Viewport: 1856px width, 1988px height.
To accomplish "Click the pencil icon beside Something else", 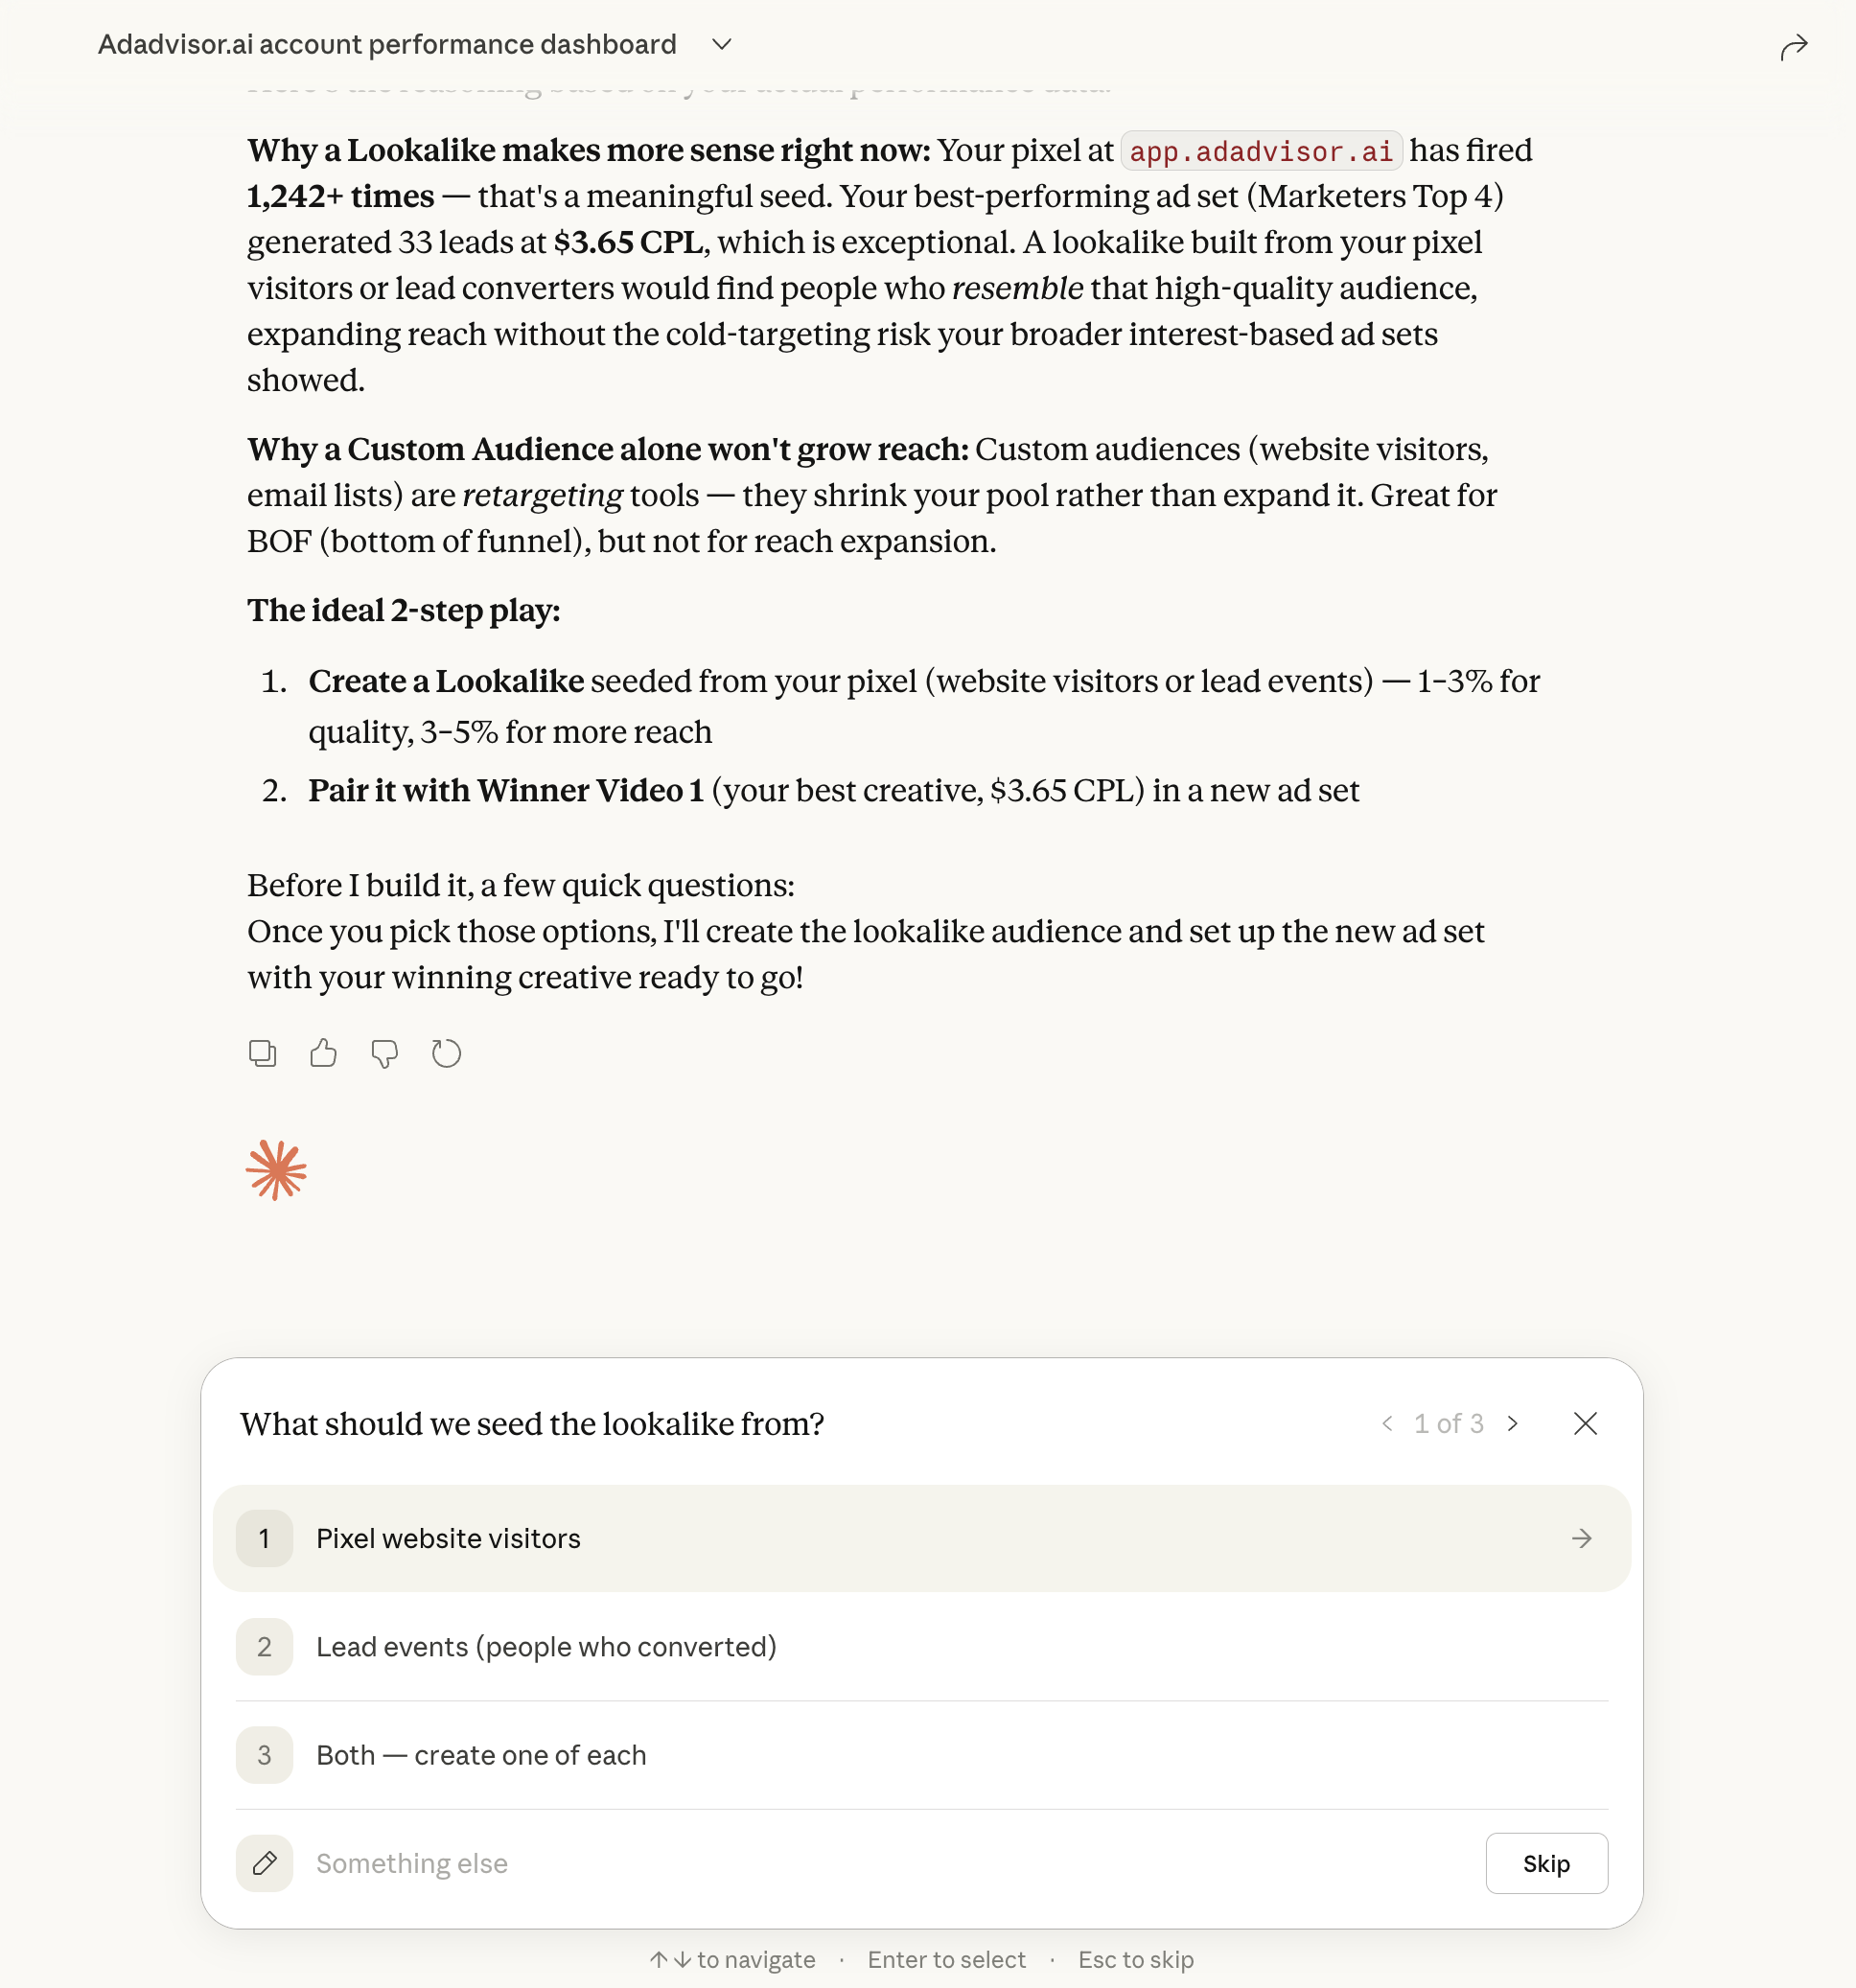I will (x=264, y=1863).
